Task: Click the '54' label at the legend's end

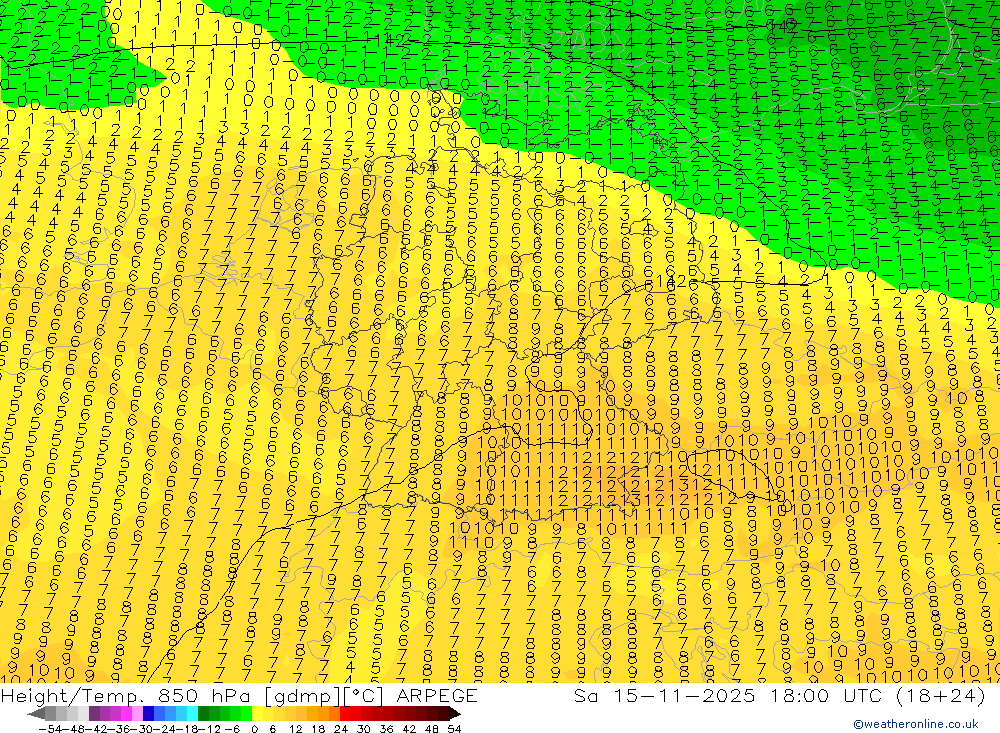Action: coord(454,729)
